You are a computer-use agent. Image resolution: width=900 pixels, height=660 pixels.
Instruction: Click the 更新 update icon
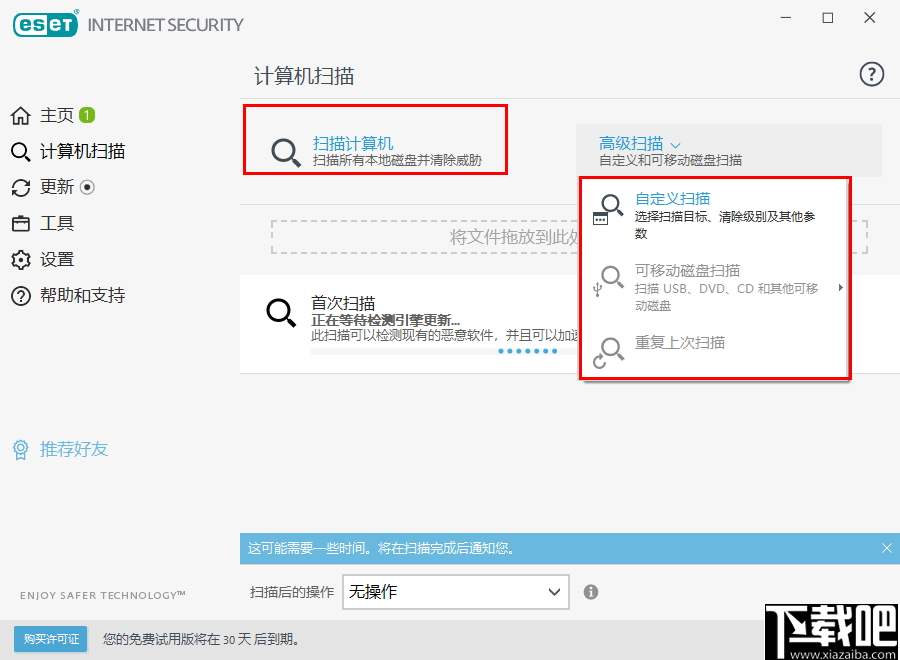(22, 187)
